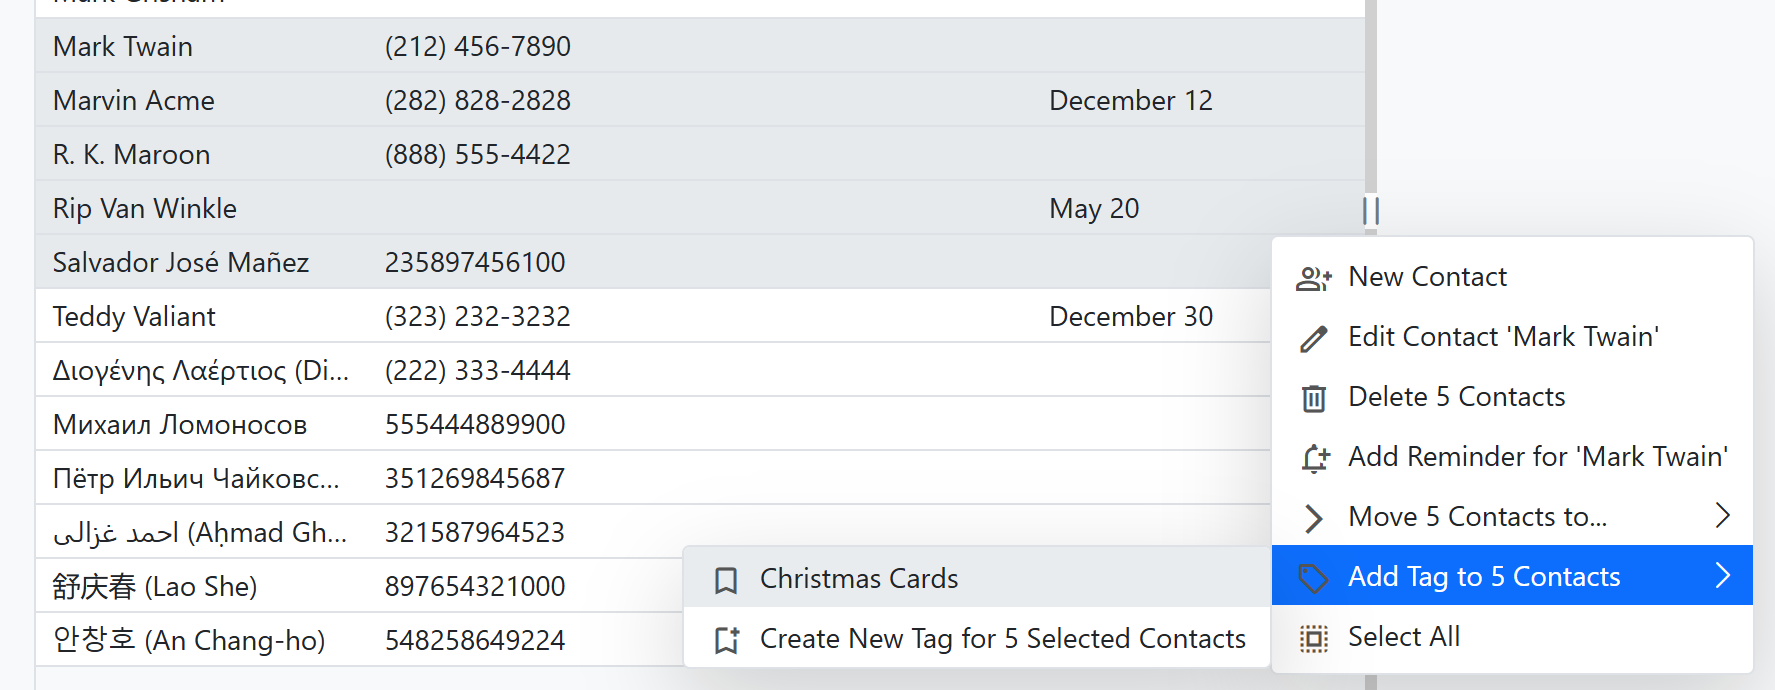Click the bookmark icon beside Christmas Cards

[x=725, y=579]
